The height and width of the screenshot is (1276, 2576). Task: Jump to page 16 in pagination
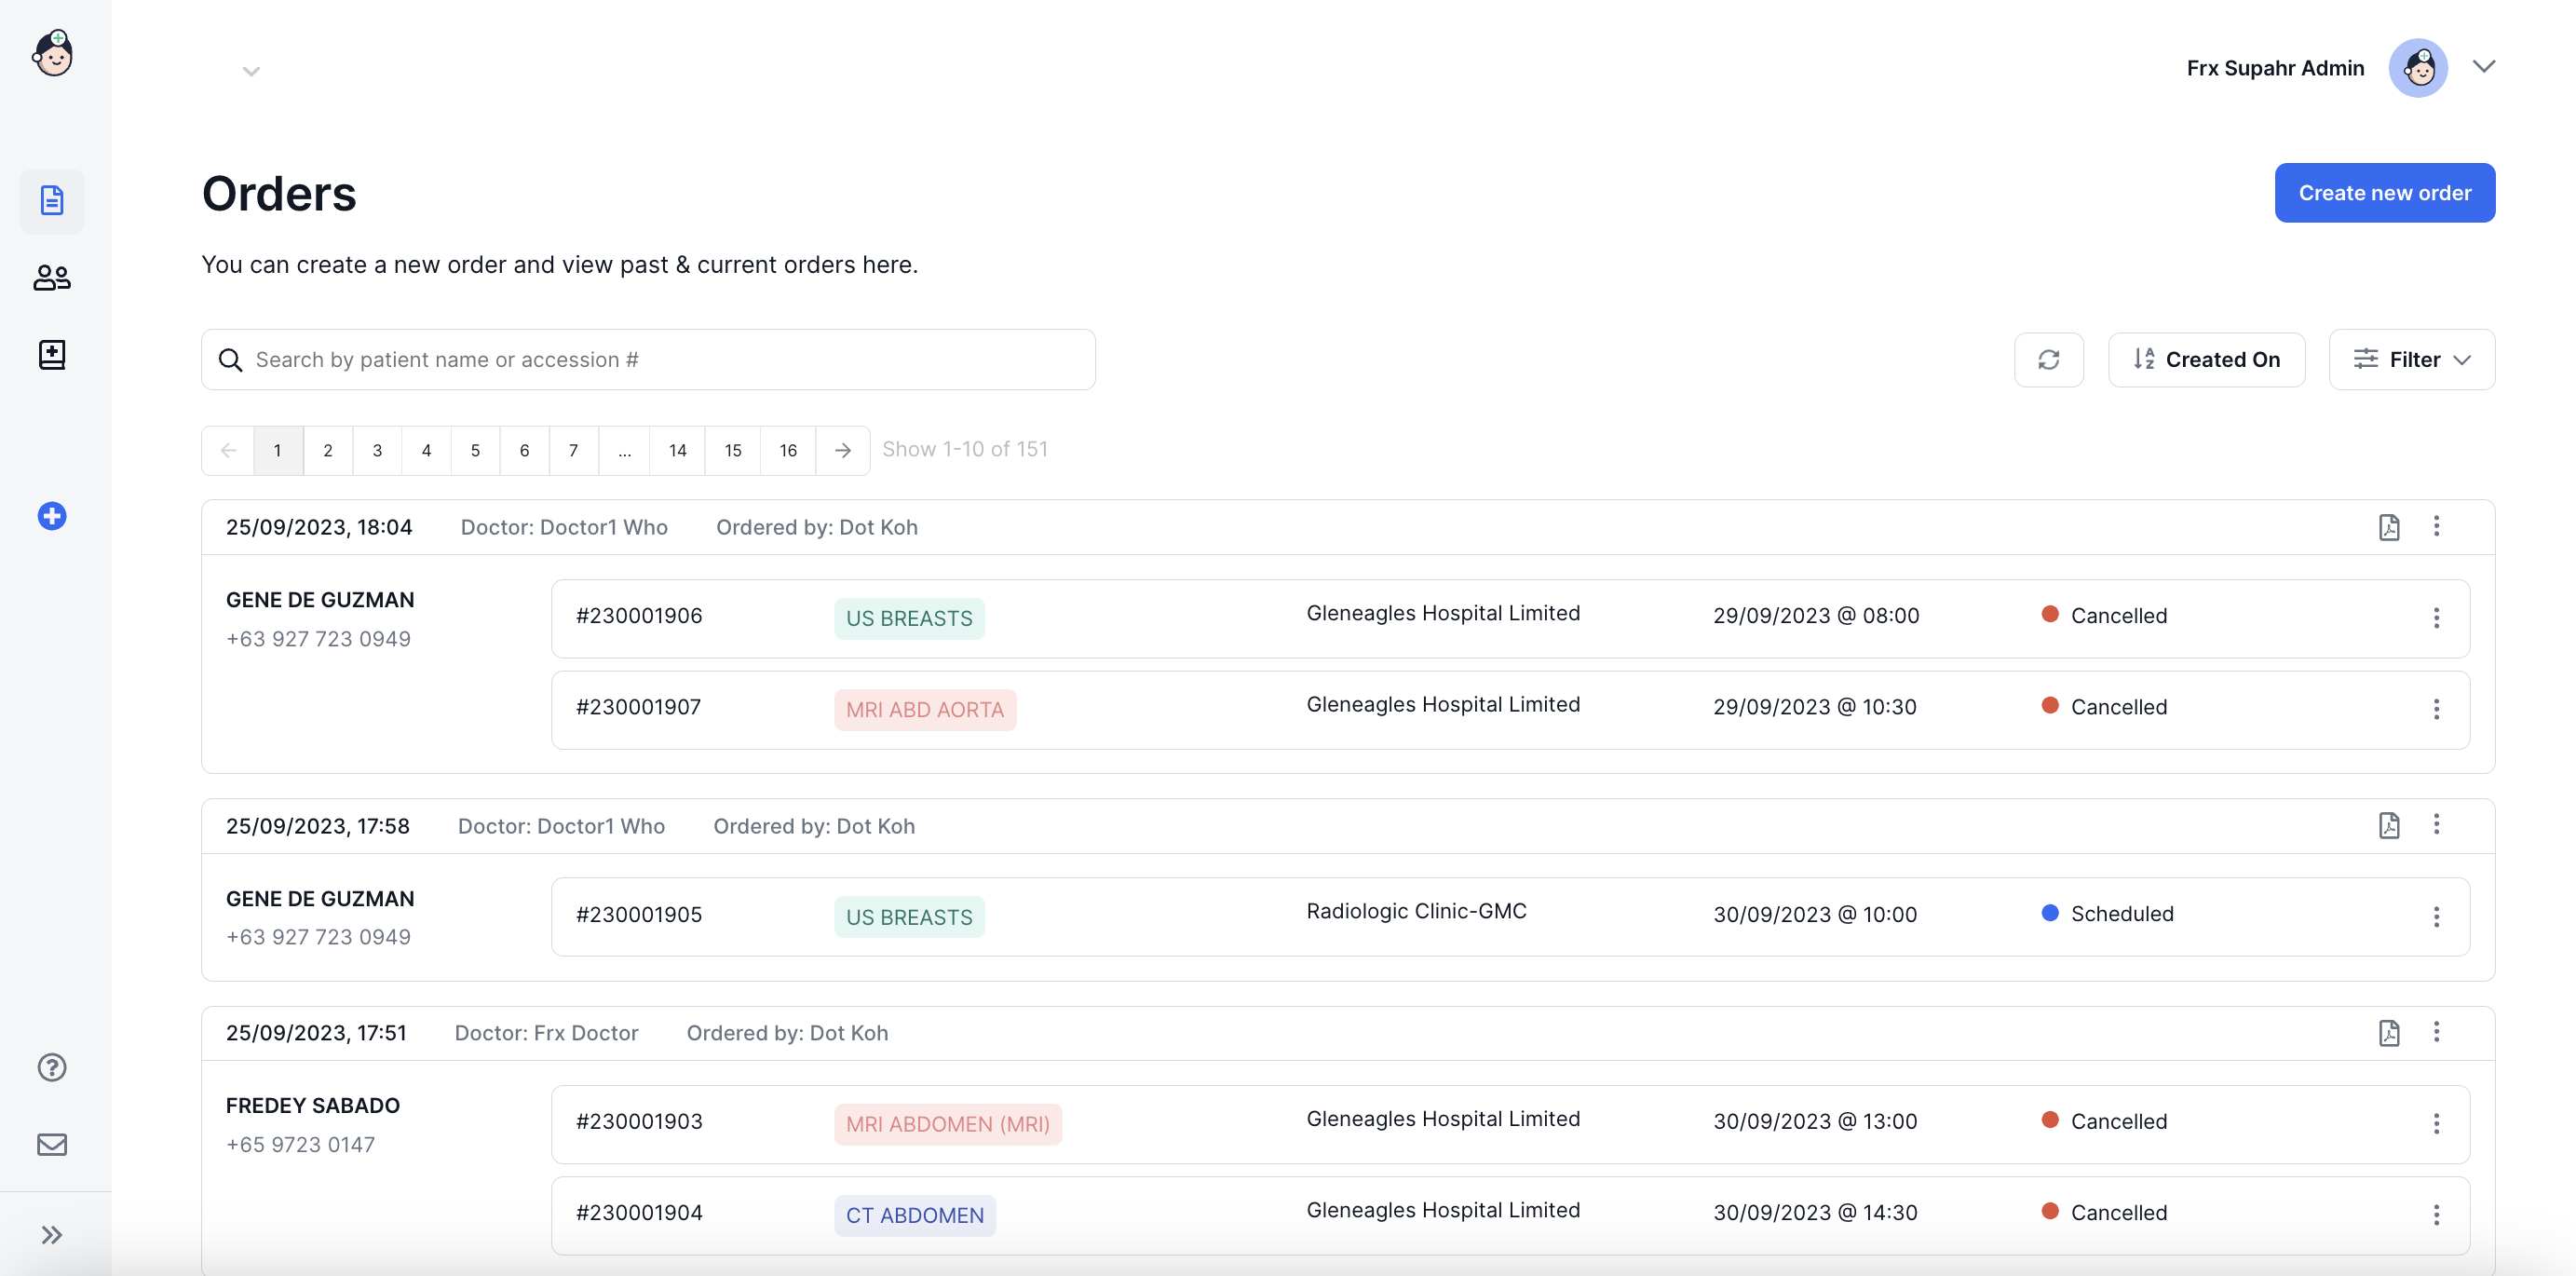pos(788,450)
